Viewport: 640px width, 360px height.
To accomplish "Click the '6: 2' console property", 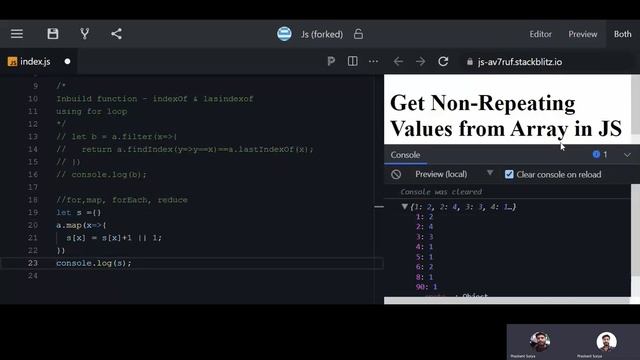I will pos(424,267).
